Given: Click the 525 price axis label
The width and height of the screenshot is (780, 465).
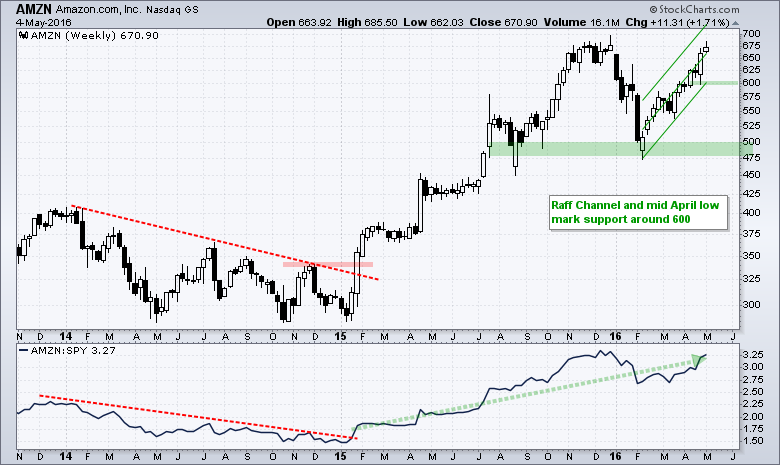Looking at the screenshot, I should pyautogui.click(x=751, y=125).
